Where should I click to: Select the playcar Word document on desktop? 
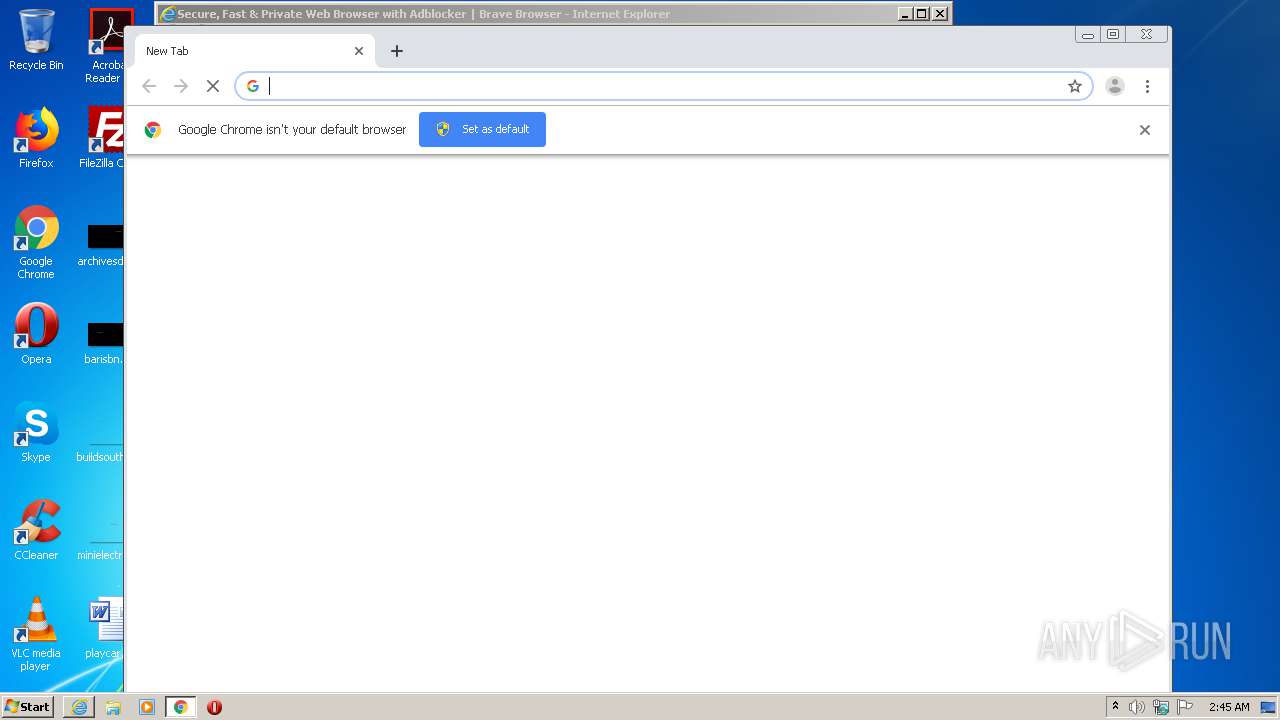pos(104,628)
